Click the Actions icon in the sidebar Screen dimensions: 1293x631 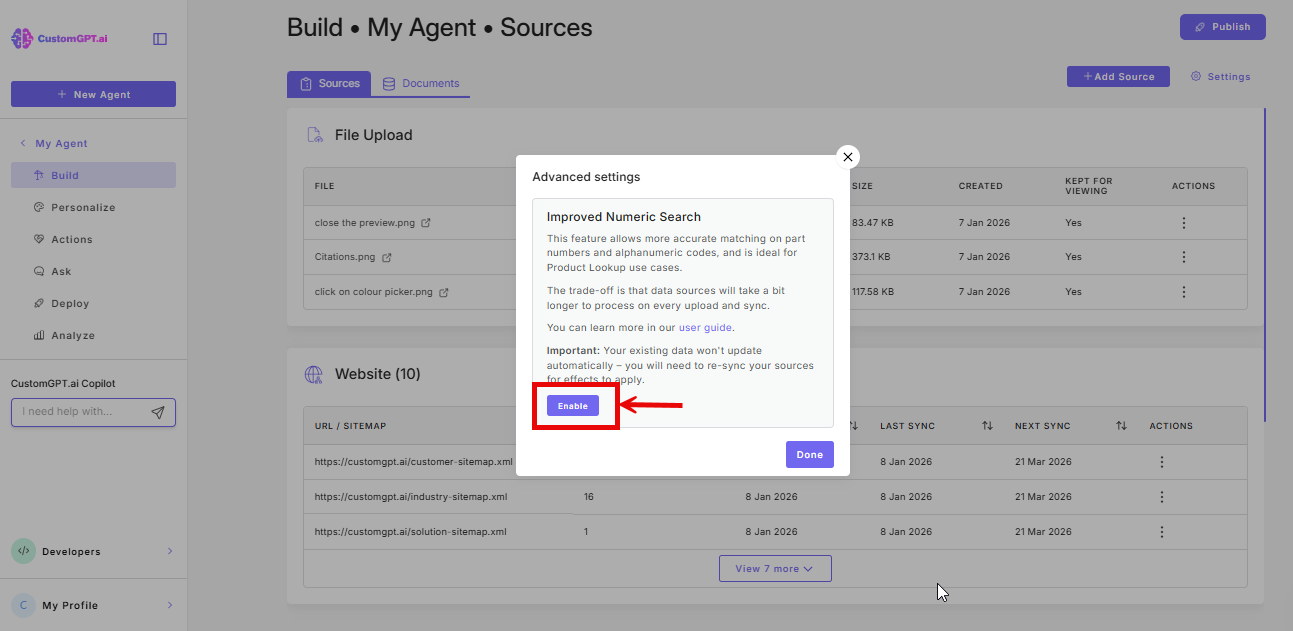37,239
